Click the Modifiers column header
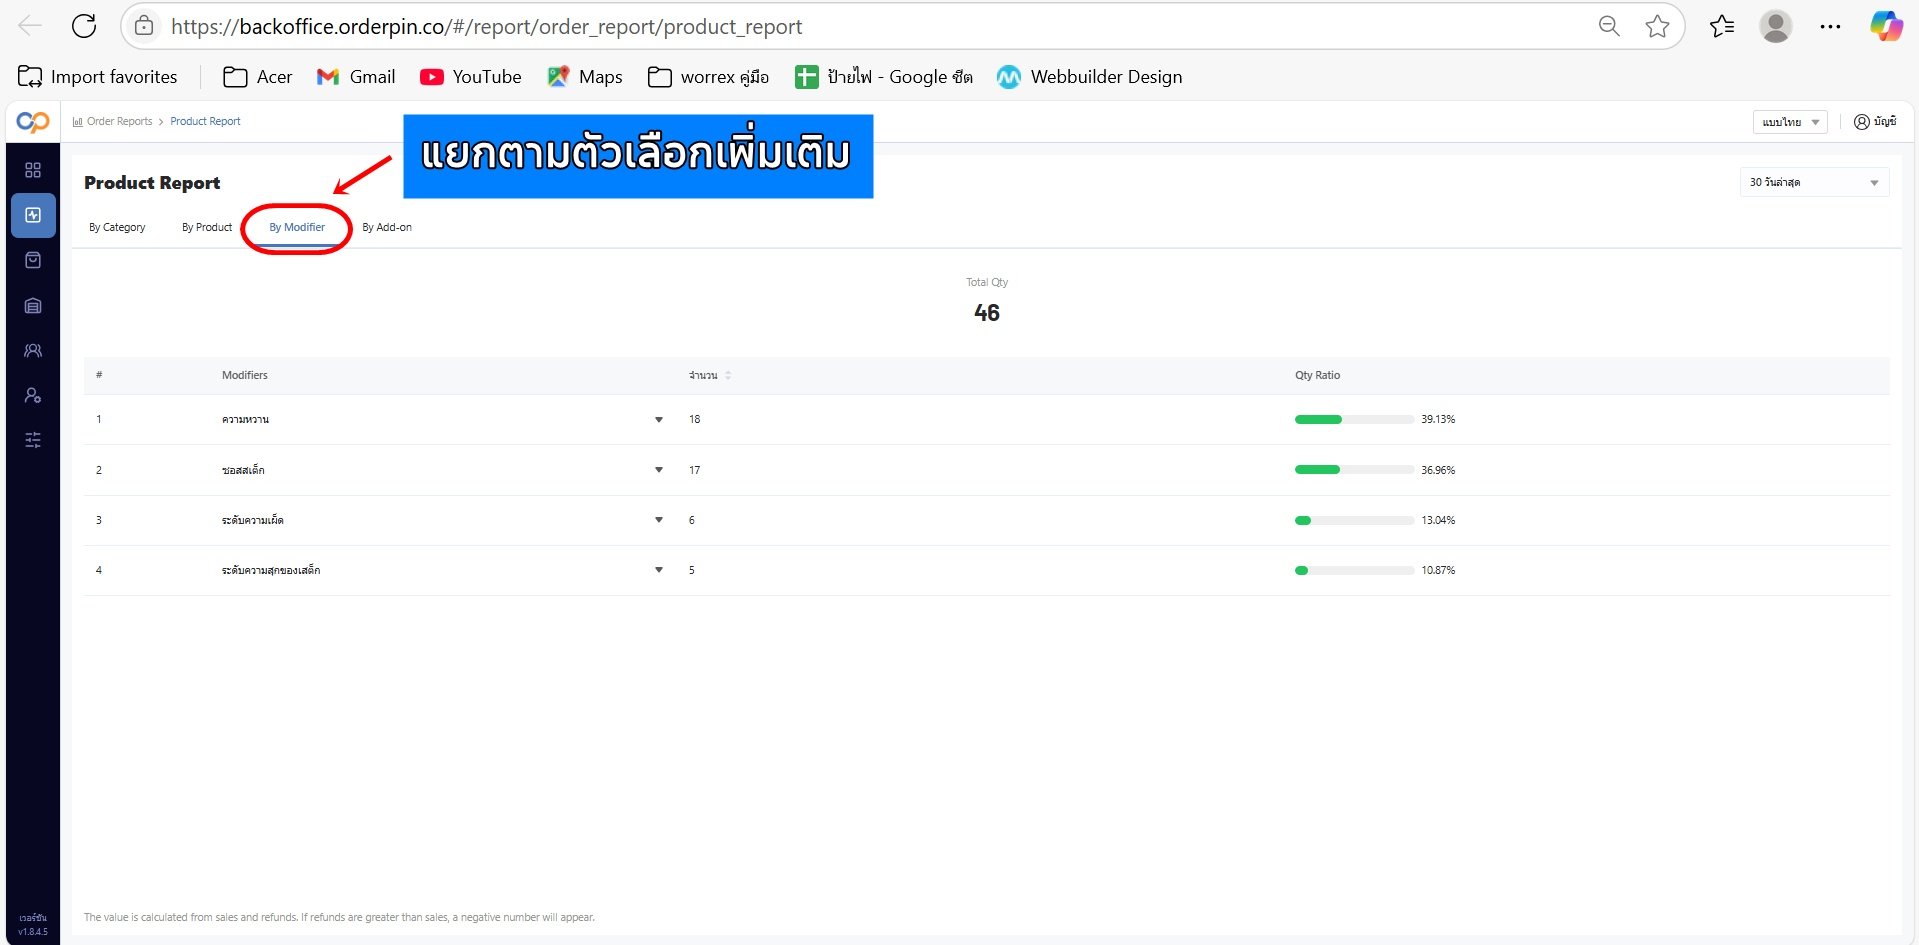Screen dimensions: 1919x945 point(245,375)
